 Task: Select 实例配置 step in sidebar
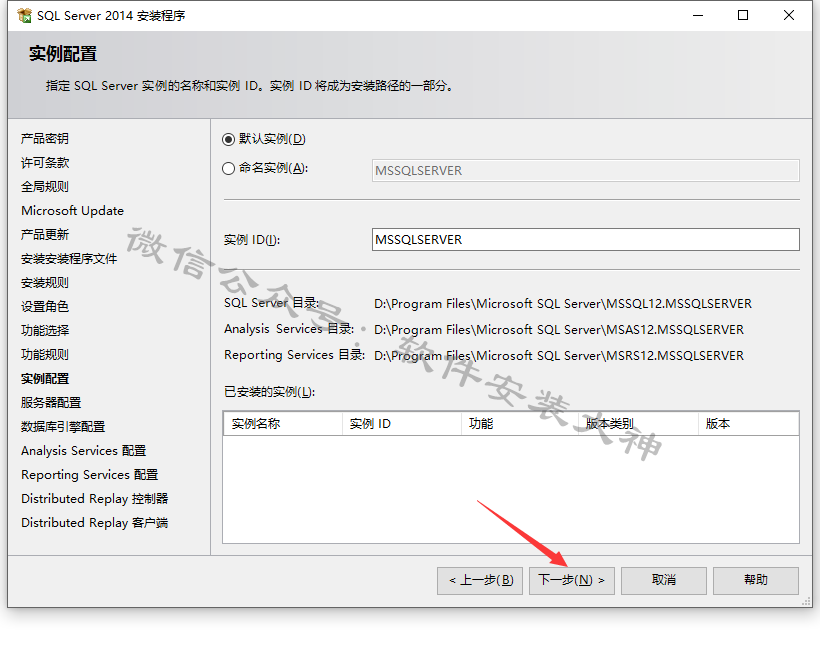45,379
